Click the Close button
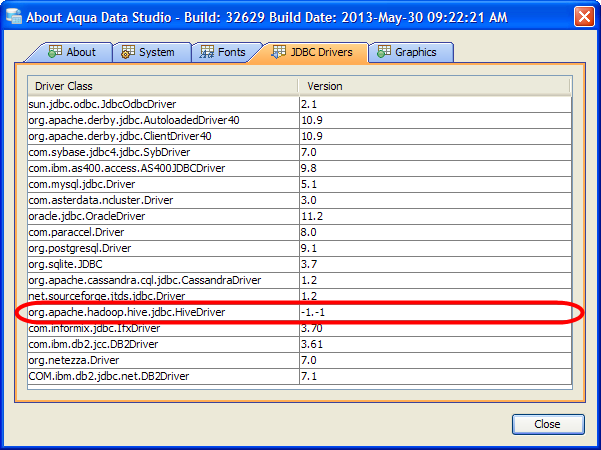Viewport: 601px width, 450px height. 548,424
